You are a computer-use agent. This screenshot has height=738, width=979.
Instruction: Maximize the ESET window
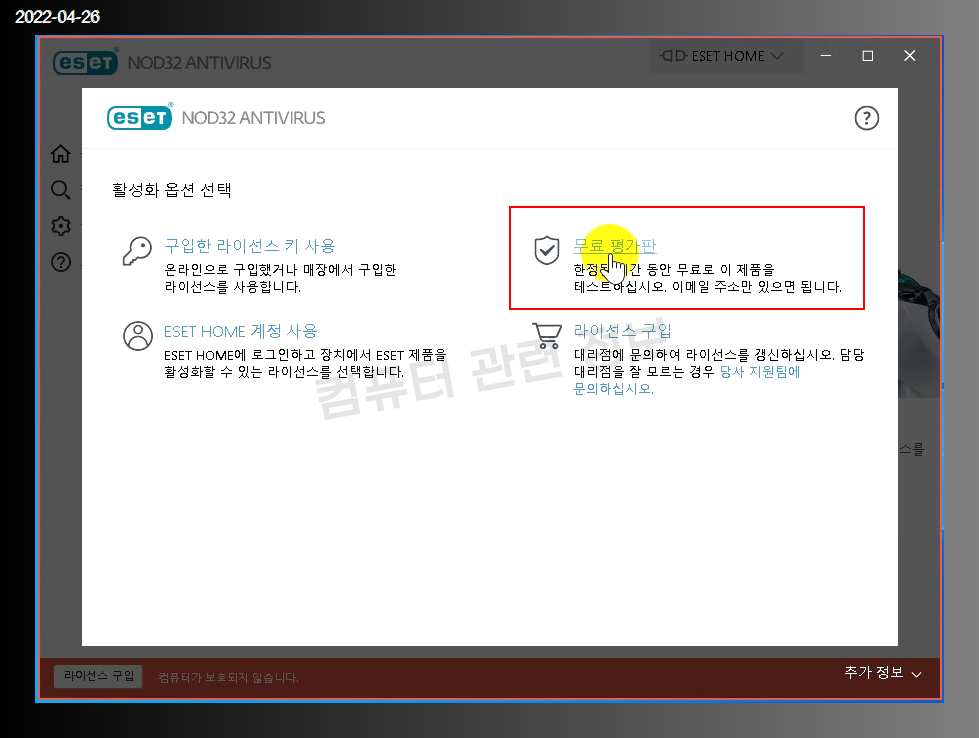868,56
